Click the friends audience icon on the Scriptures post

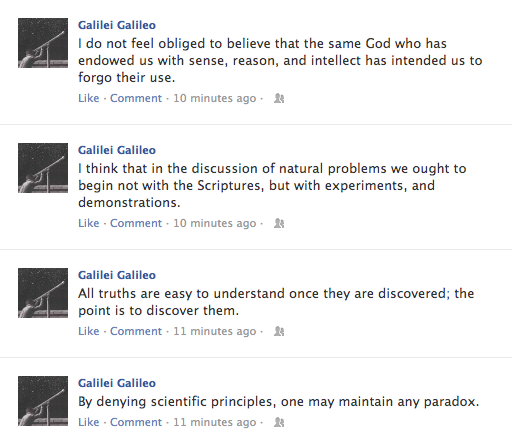(279, 223)
